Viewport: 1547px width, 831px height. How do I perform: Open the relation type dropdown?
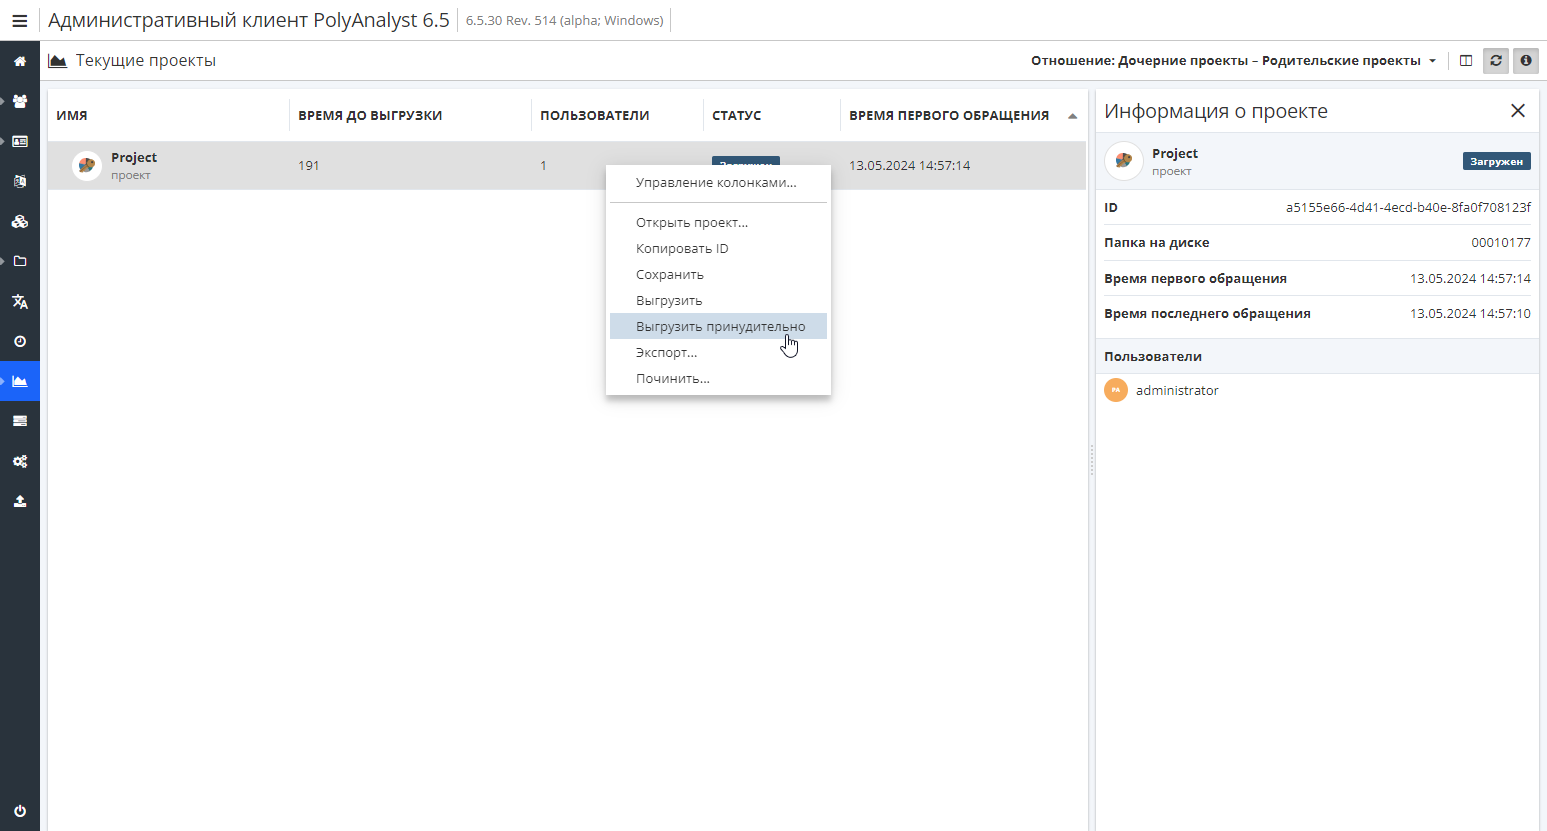[1234, 60]
